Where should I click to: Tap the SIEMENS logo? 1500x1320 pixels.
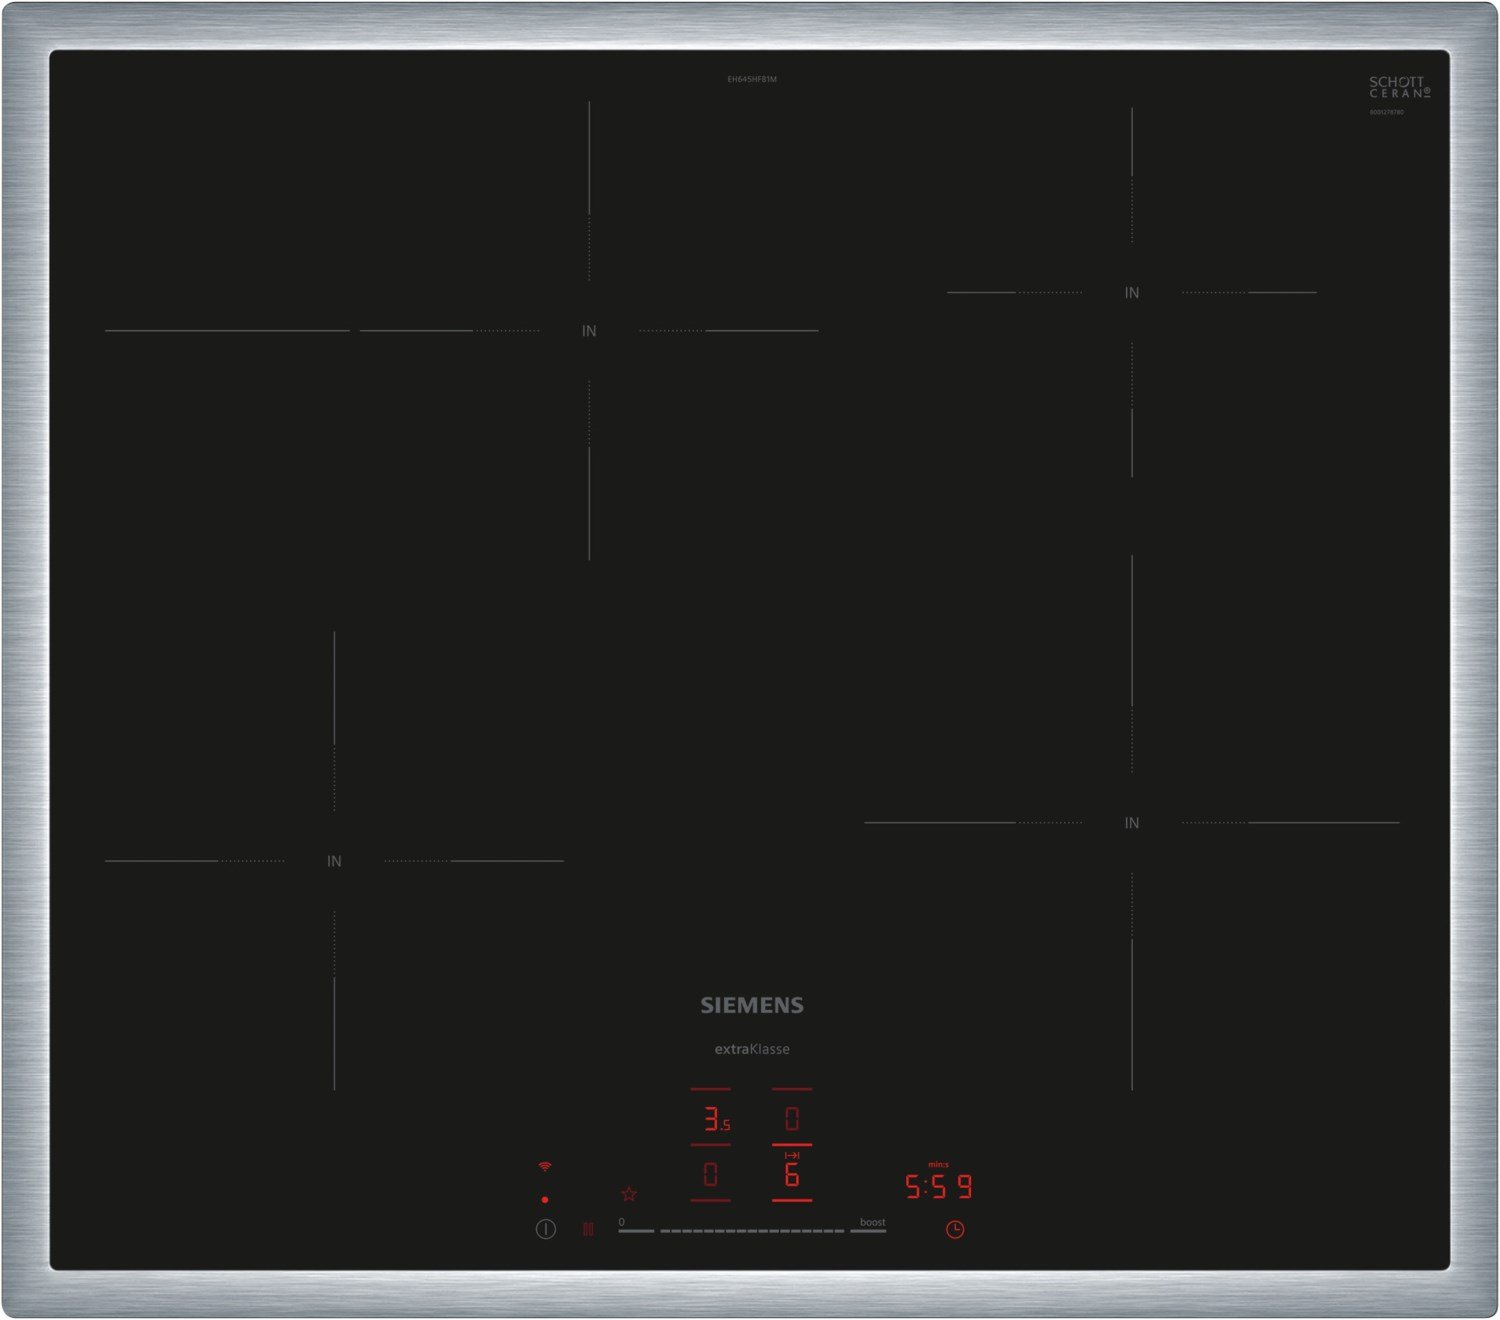(x=752, y=1006)
